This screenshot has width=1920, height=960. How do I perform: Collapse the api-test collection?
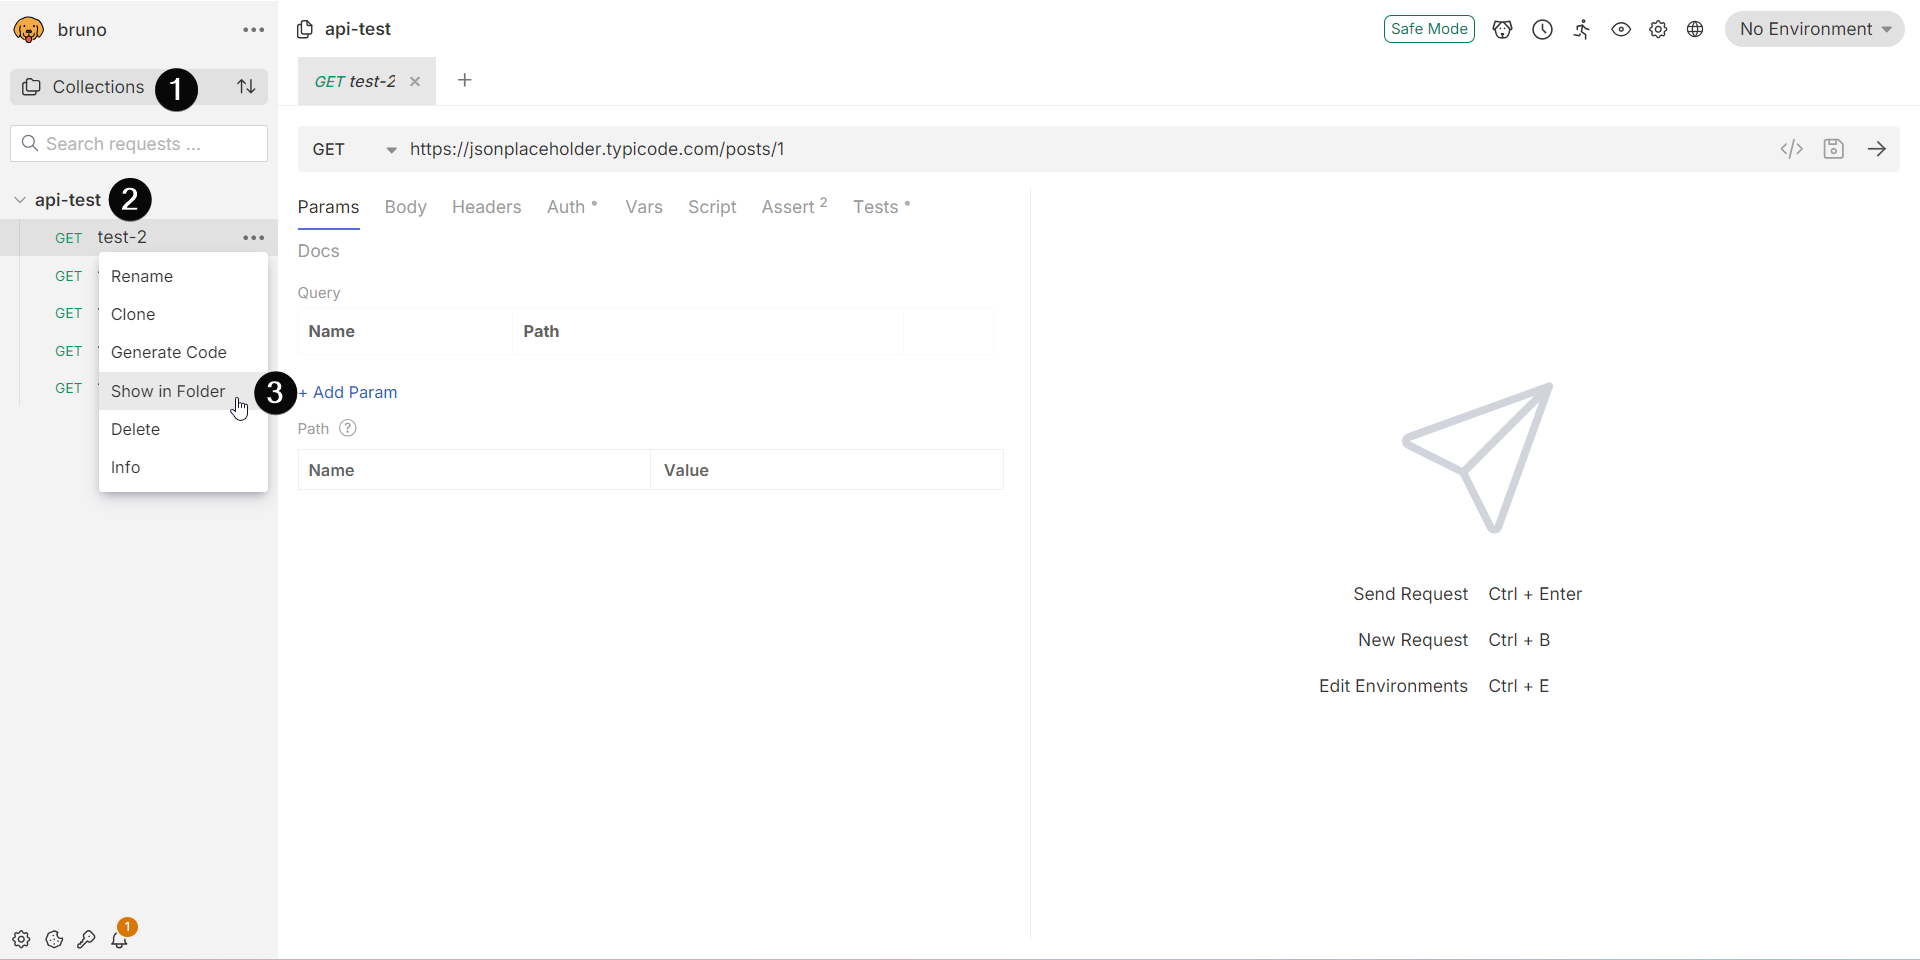[20, 200]
